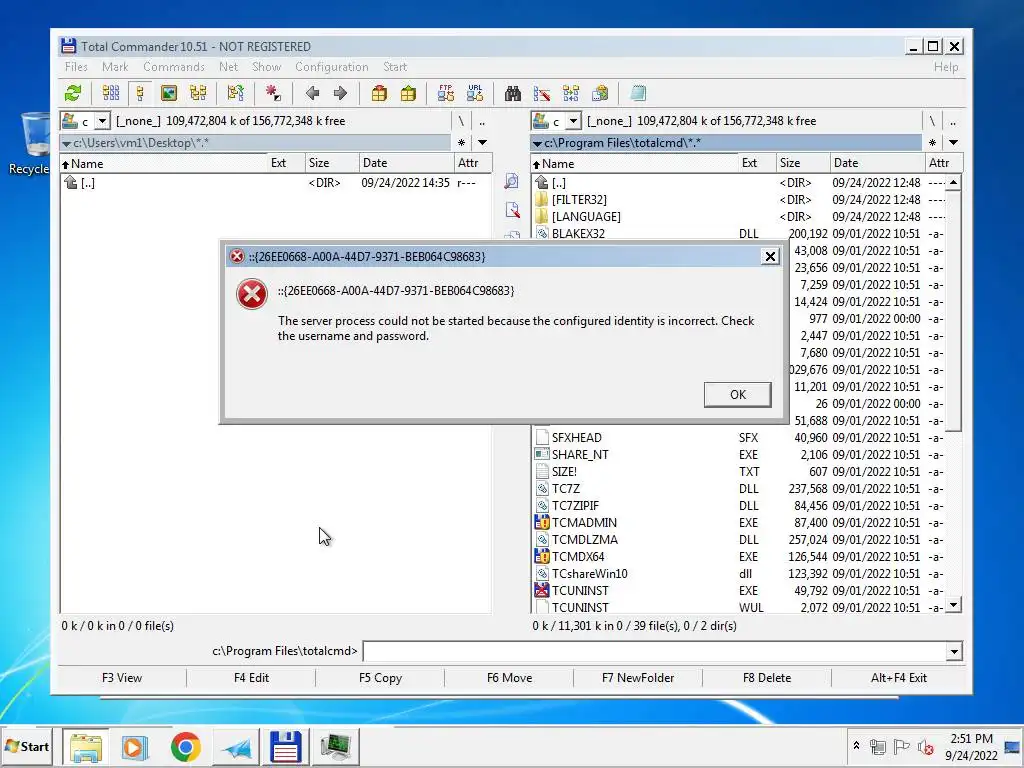Open the Net menu

coord(229,67)
